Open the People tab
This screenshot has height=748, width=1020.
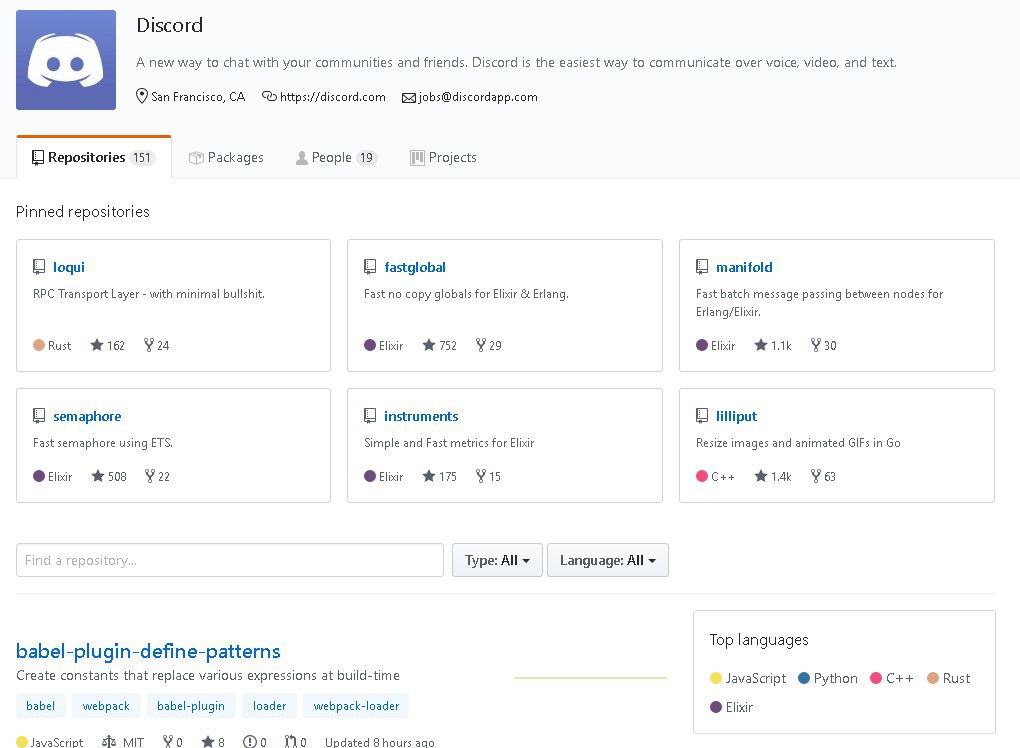pos(336,157)
